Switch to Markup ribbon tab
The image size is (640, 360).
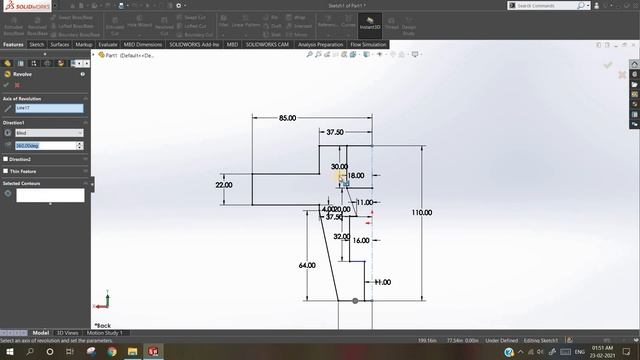pos(84,44)
